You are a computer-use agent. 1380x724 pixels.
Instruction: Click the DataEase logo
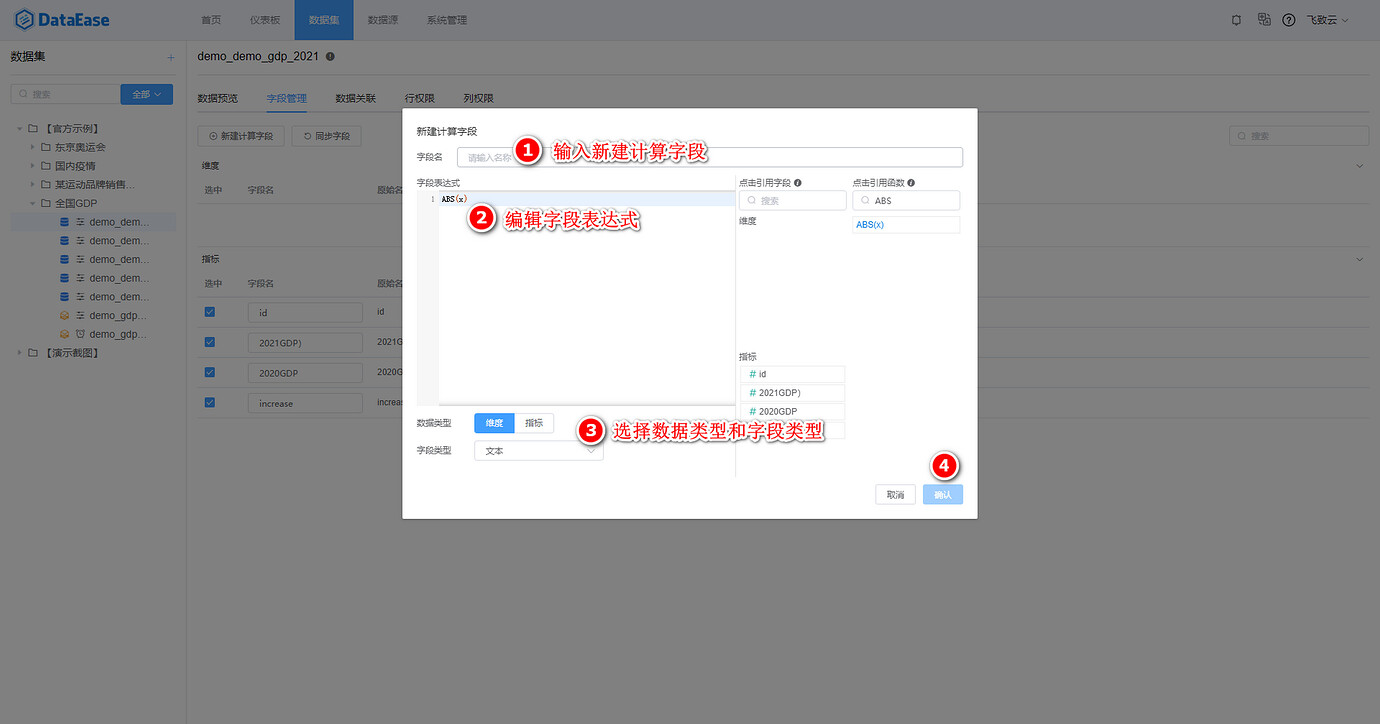(50, 19)
